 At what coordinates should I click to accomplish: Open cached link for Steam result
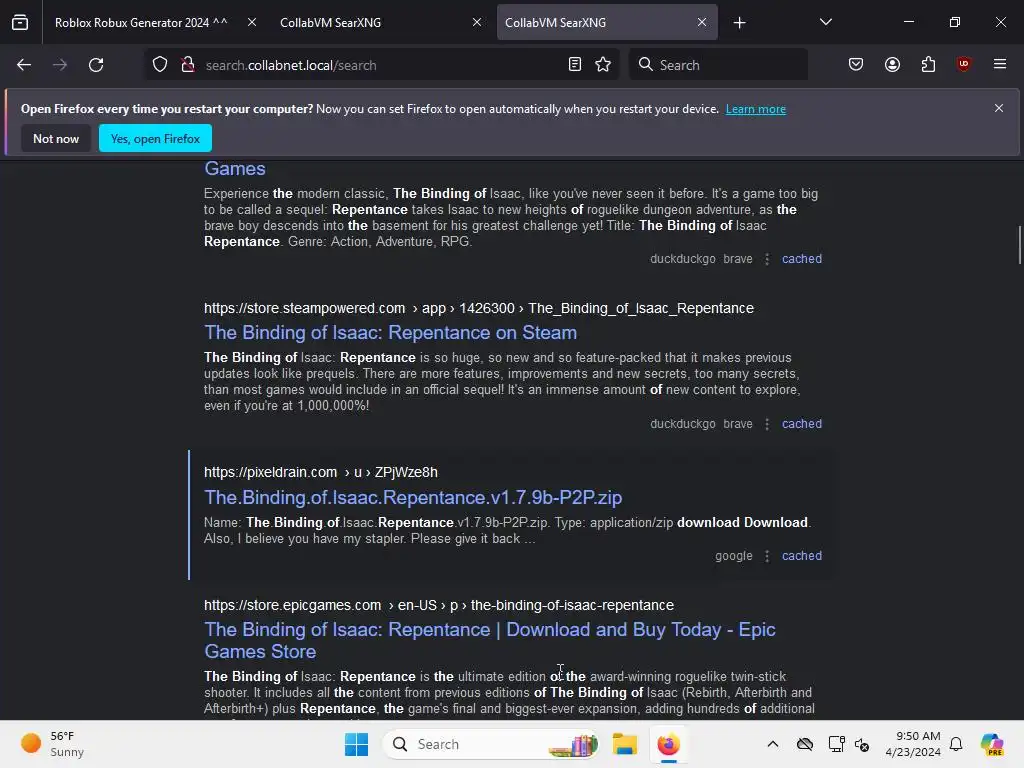802,424
